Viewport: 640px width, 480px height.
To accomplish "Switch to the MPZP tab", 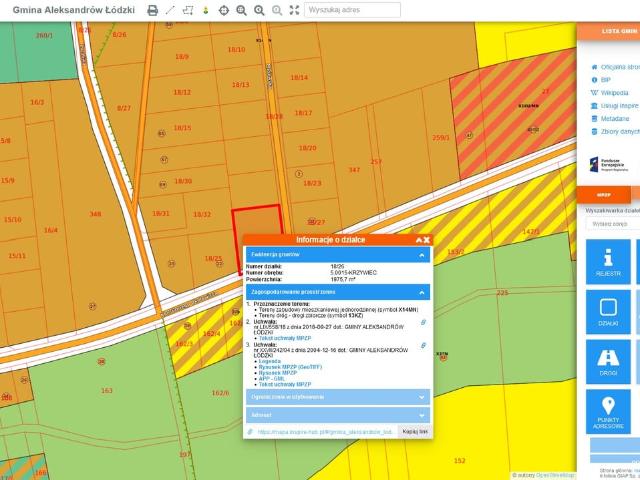I will [x=604, y=196].
